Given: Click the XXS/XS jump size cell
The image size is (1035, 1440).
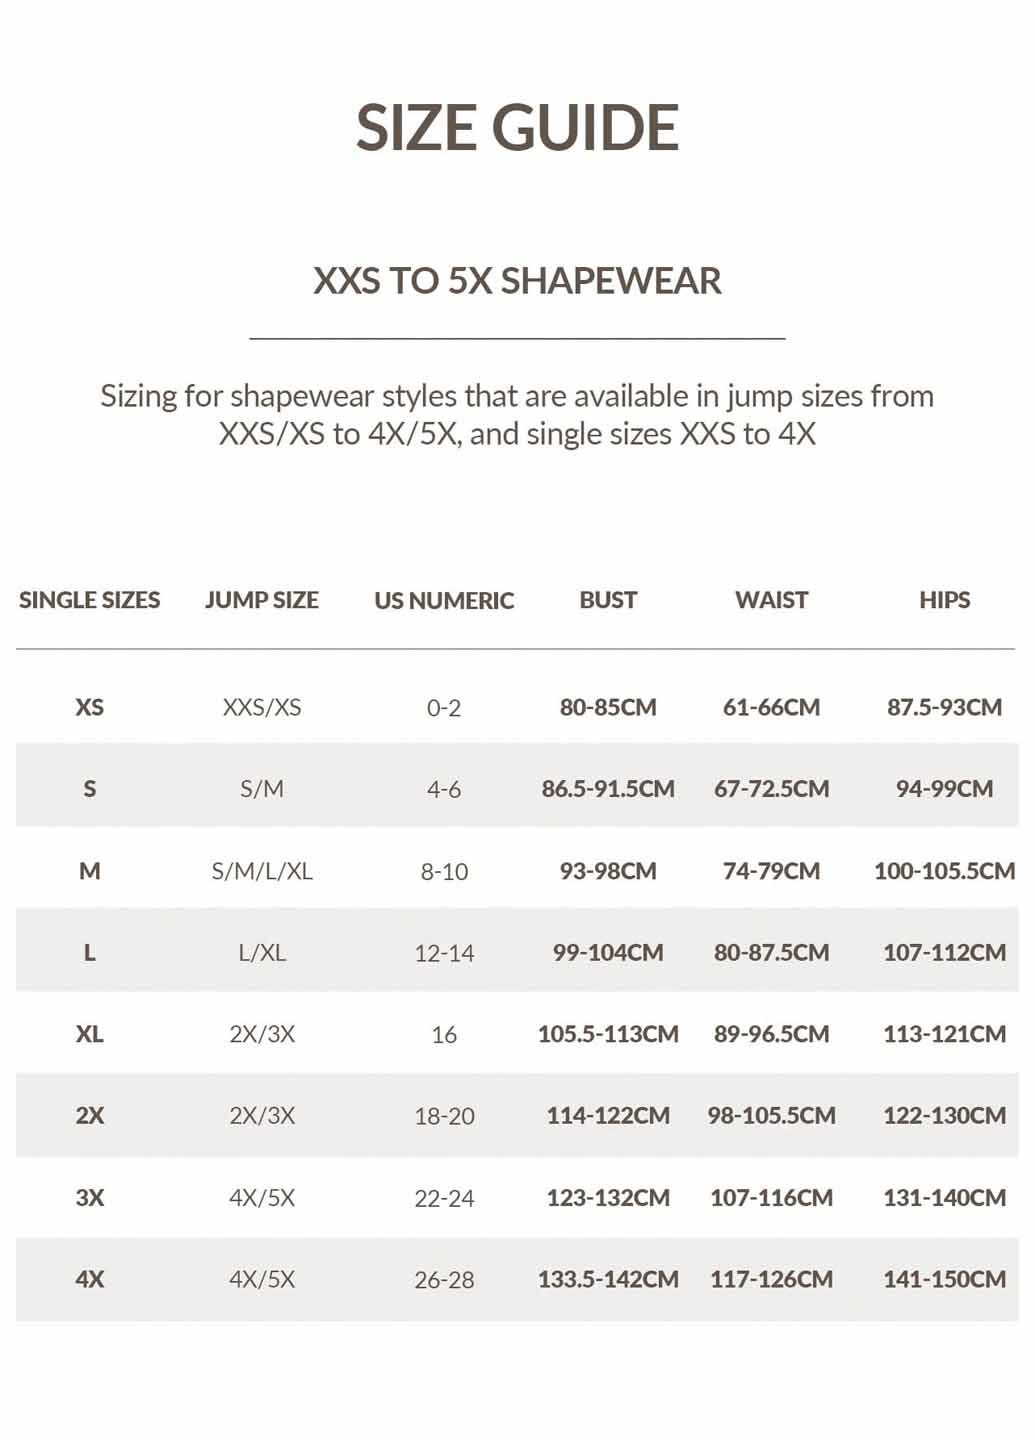Looking at the screenshot, I should pos(262,707).
